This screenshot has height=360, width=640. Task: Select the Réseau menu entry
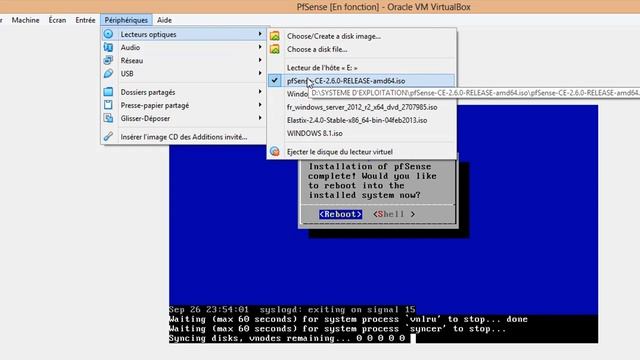click(x=183, y=60)
